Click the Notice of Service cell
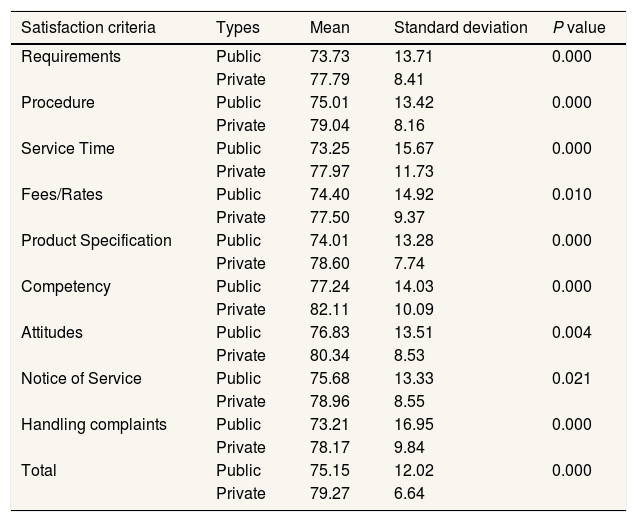 pyautogui.click(x=81, y=379)
